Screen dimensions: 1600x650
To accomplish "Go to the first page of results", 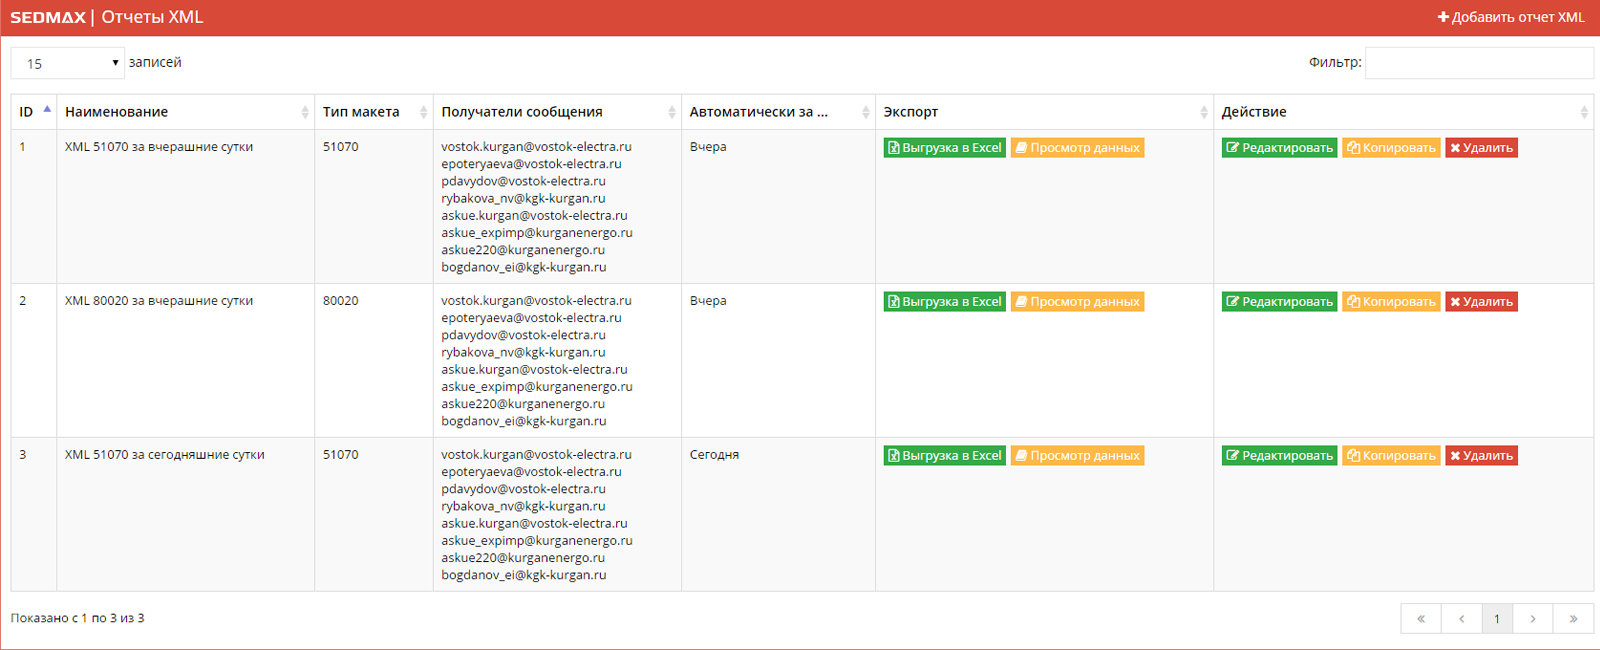I will pos(1421,619).
